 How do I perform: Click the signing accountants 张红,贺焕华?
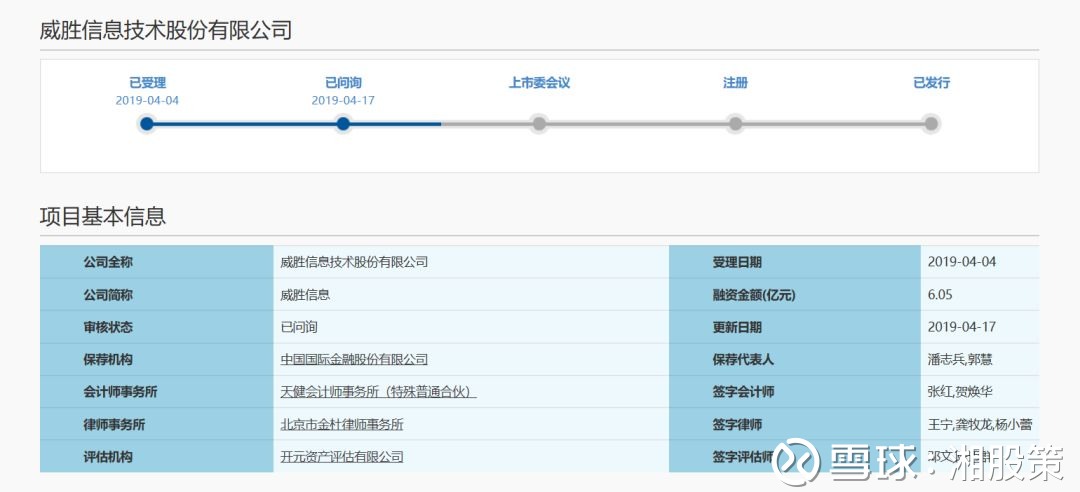[x=960, y=392]
